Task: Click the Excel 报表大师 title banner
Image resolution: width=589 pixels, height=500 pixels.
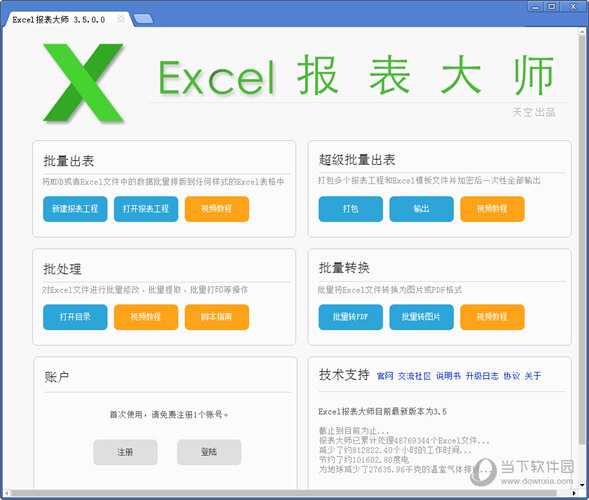Action: pos(356,77)
